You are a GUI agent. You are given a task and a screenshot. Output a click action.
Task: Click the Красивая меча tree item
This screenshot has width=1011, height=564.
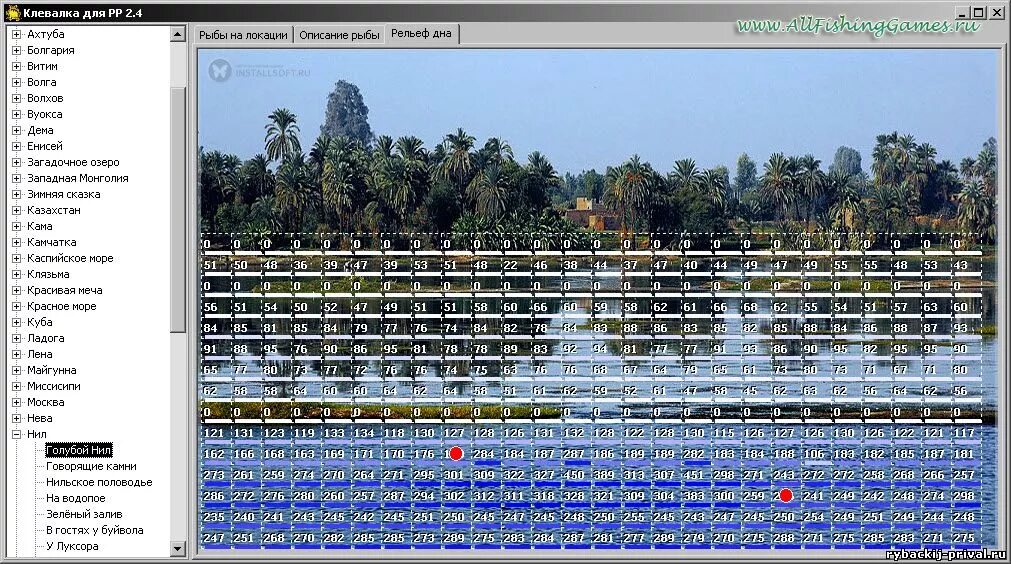click(x=64, y=291)
